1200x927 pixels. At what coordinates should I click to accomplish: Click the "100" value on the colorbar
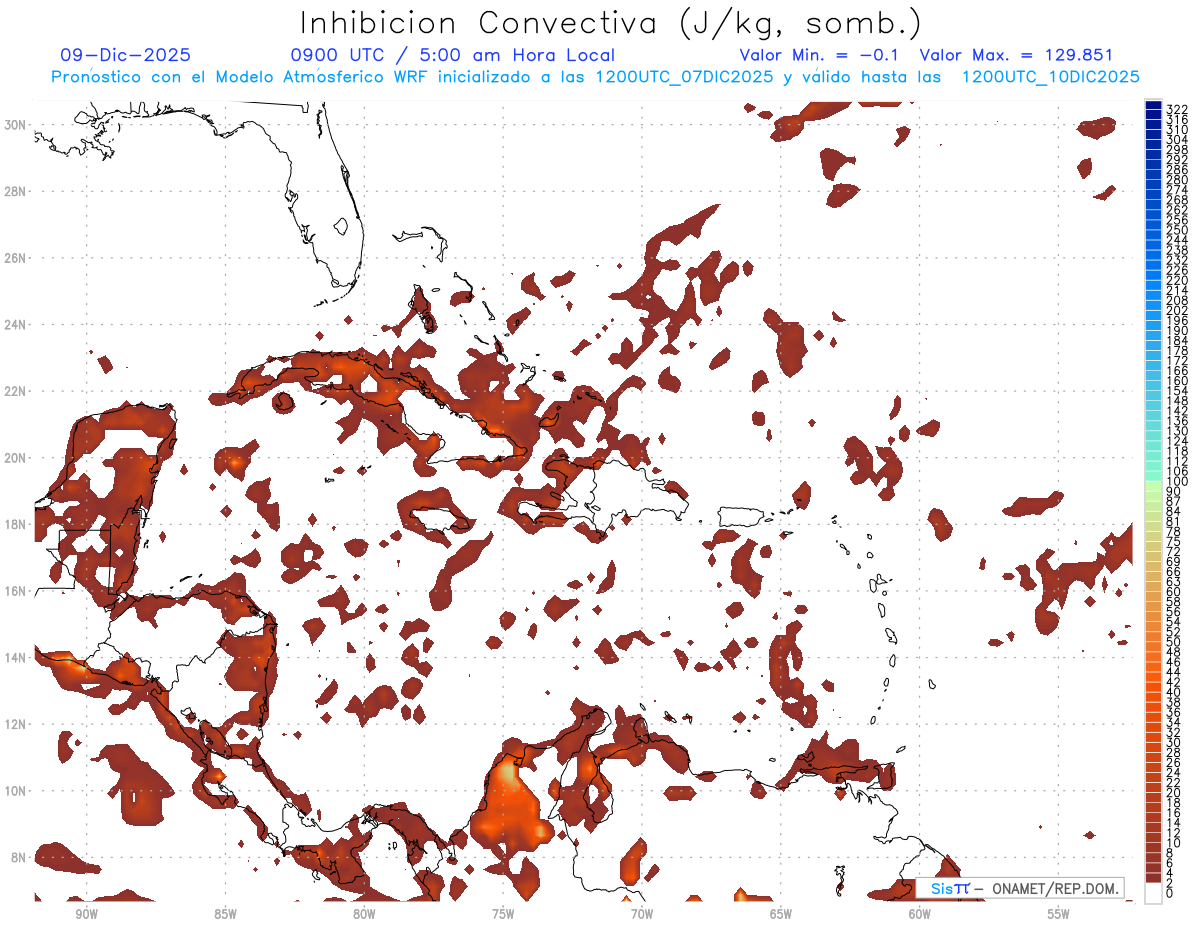pyautogui.click(x=1177, y=482)
